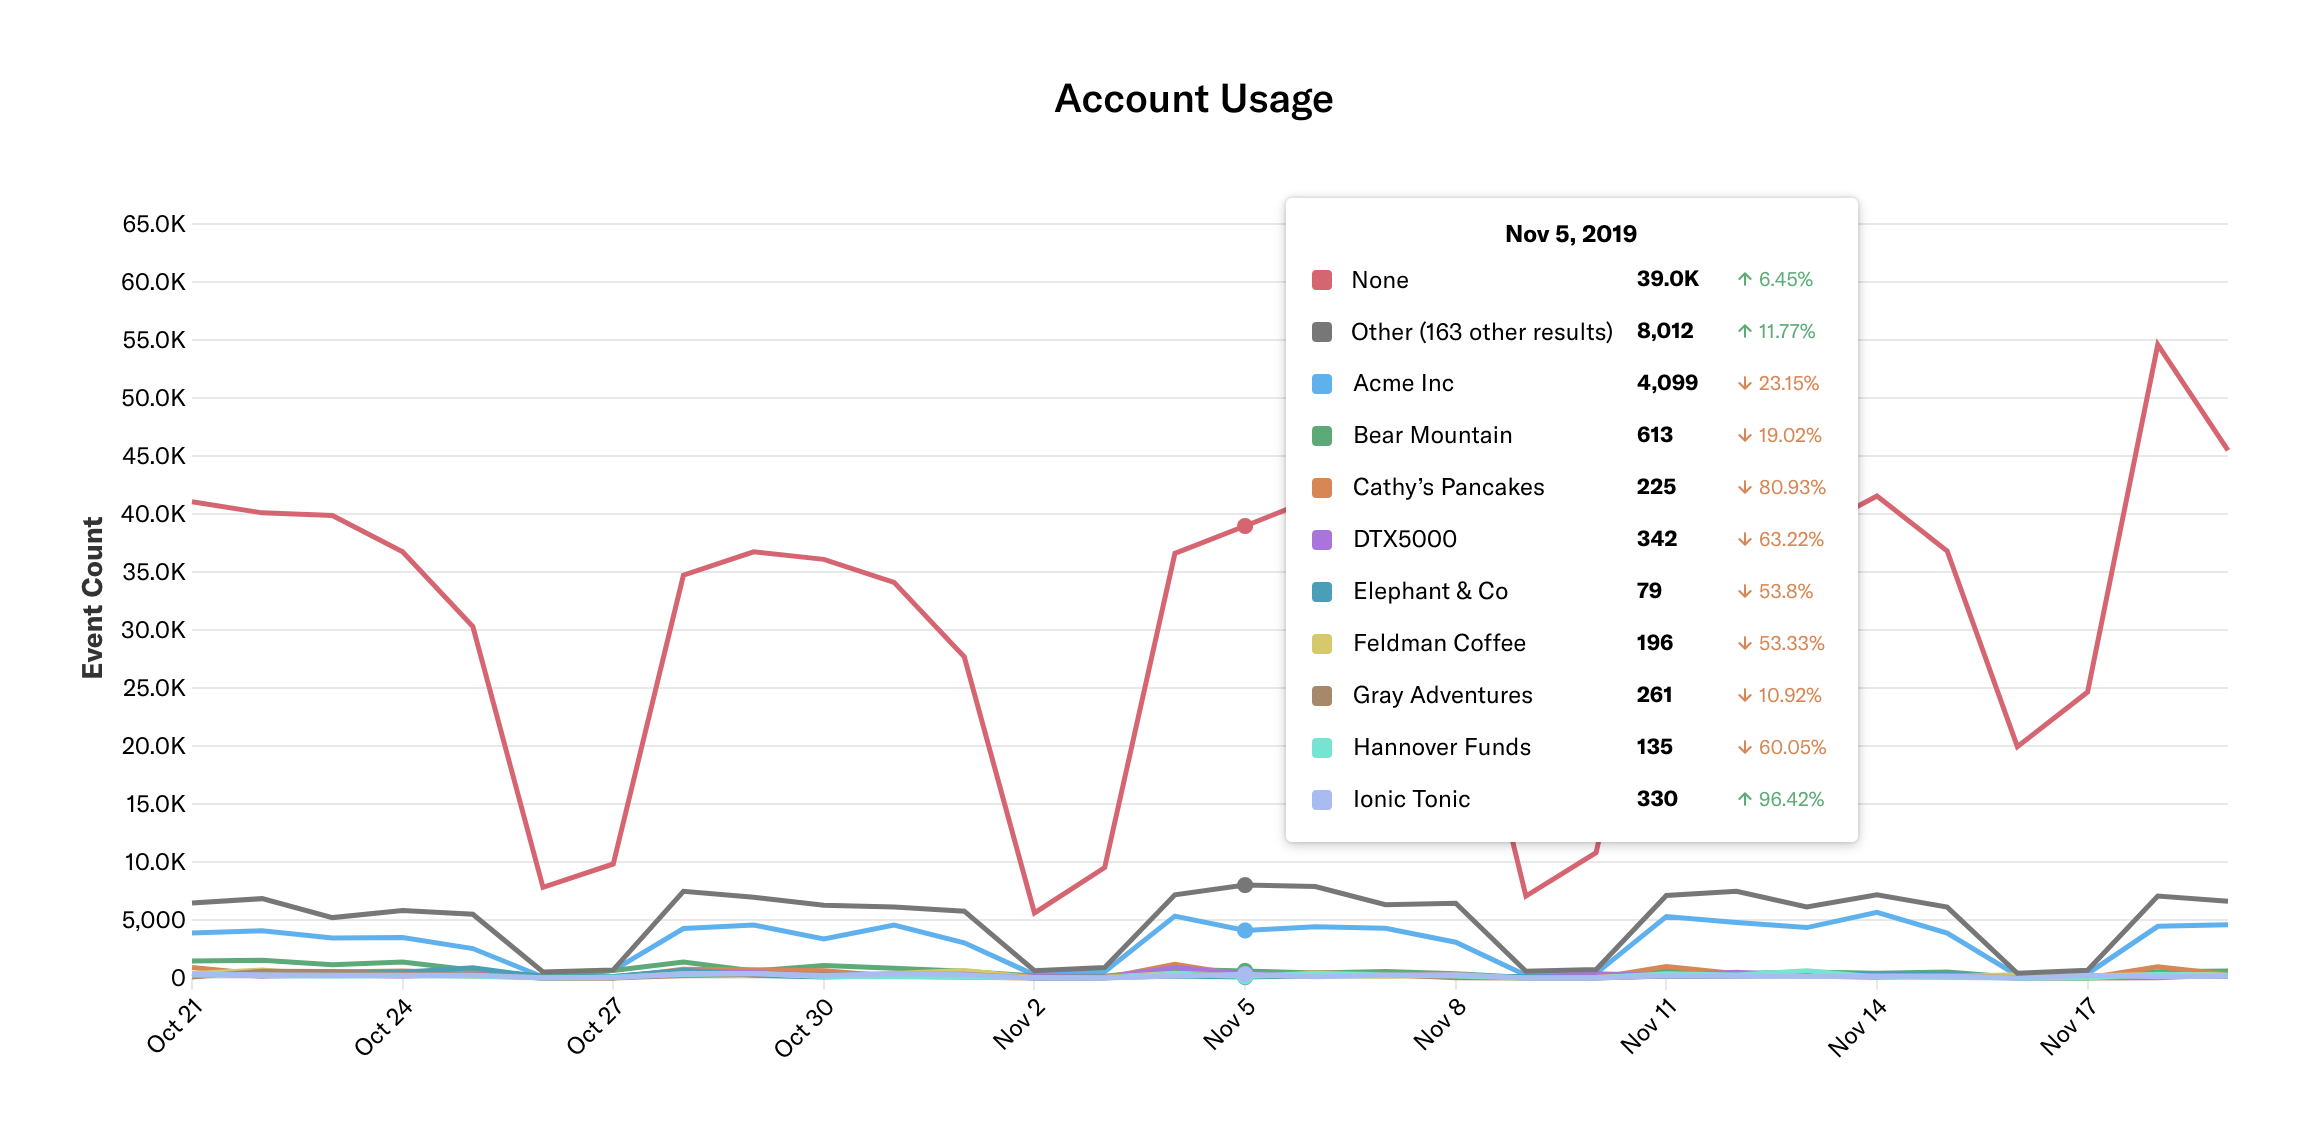Screen dimensions: 2312x1140
Task: Click the Event Count y-axis label
Action: [x=93, y=598]
